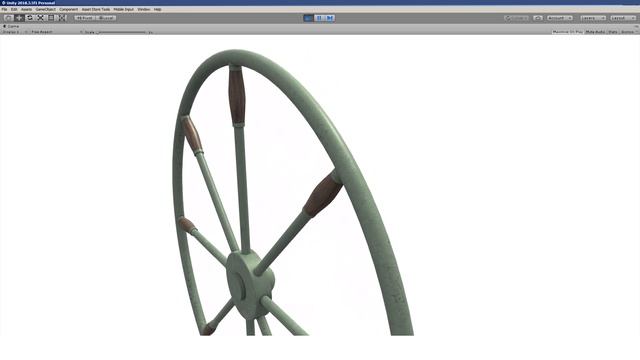
Task: Open the Collab menu
Action: (x=517, y=18)
